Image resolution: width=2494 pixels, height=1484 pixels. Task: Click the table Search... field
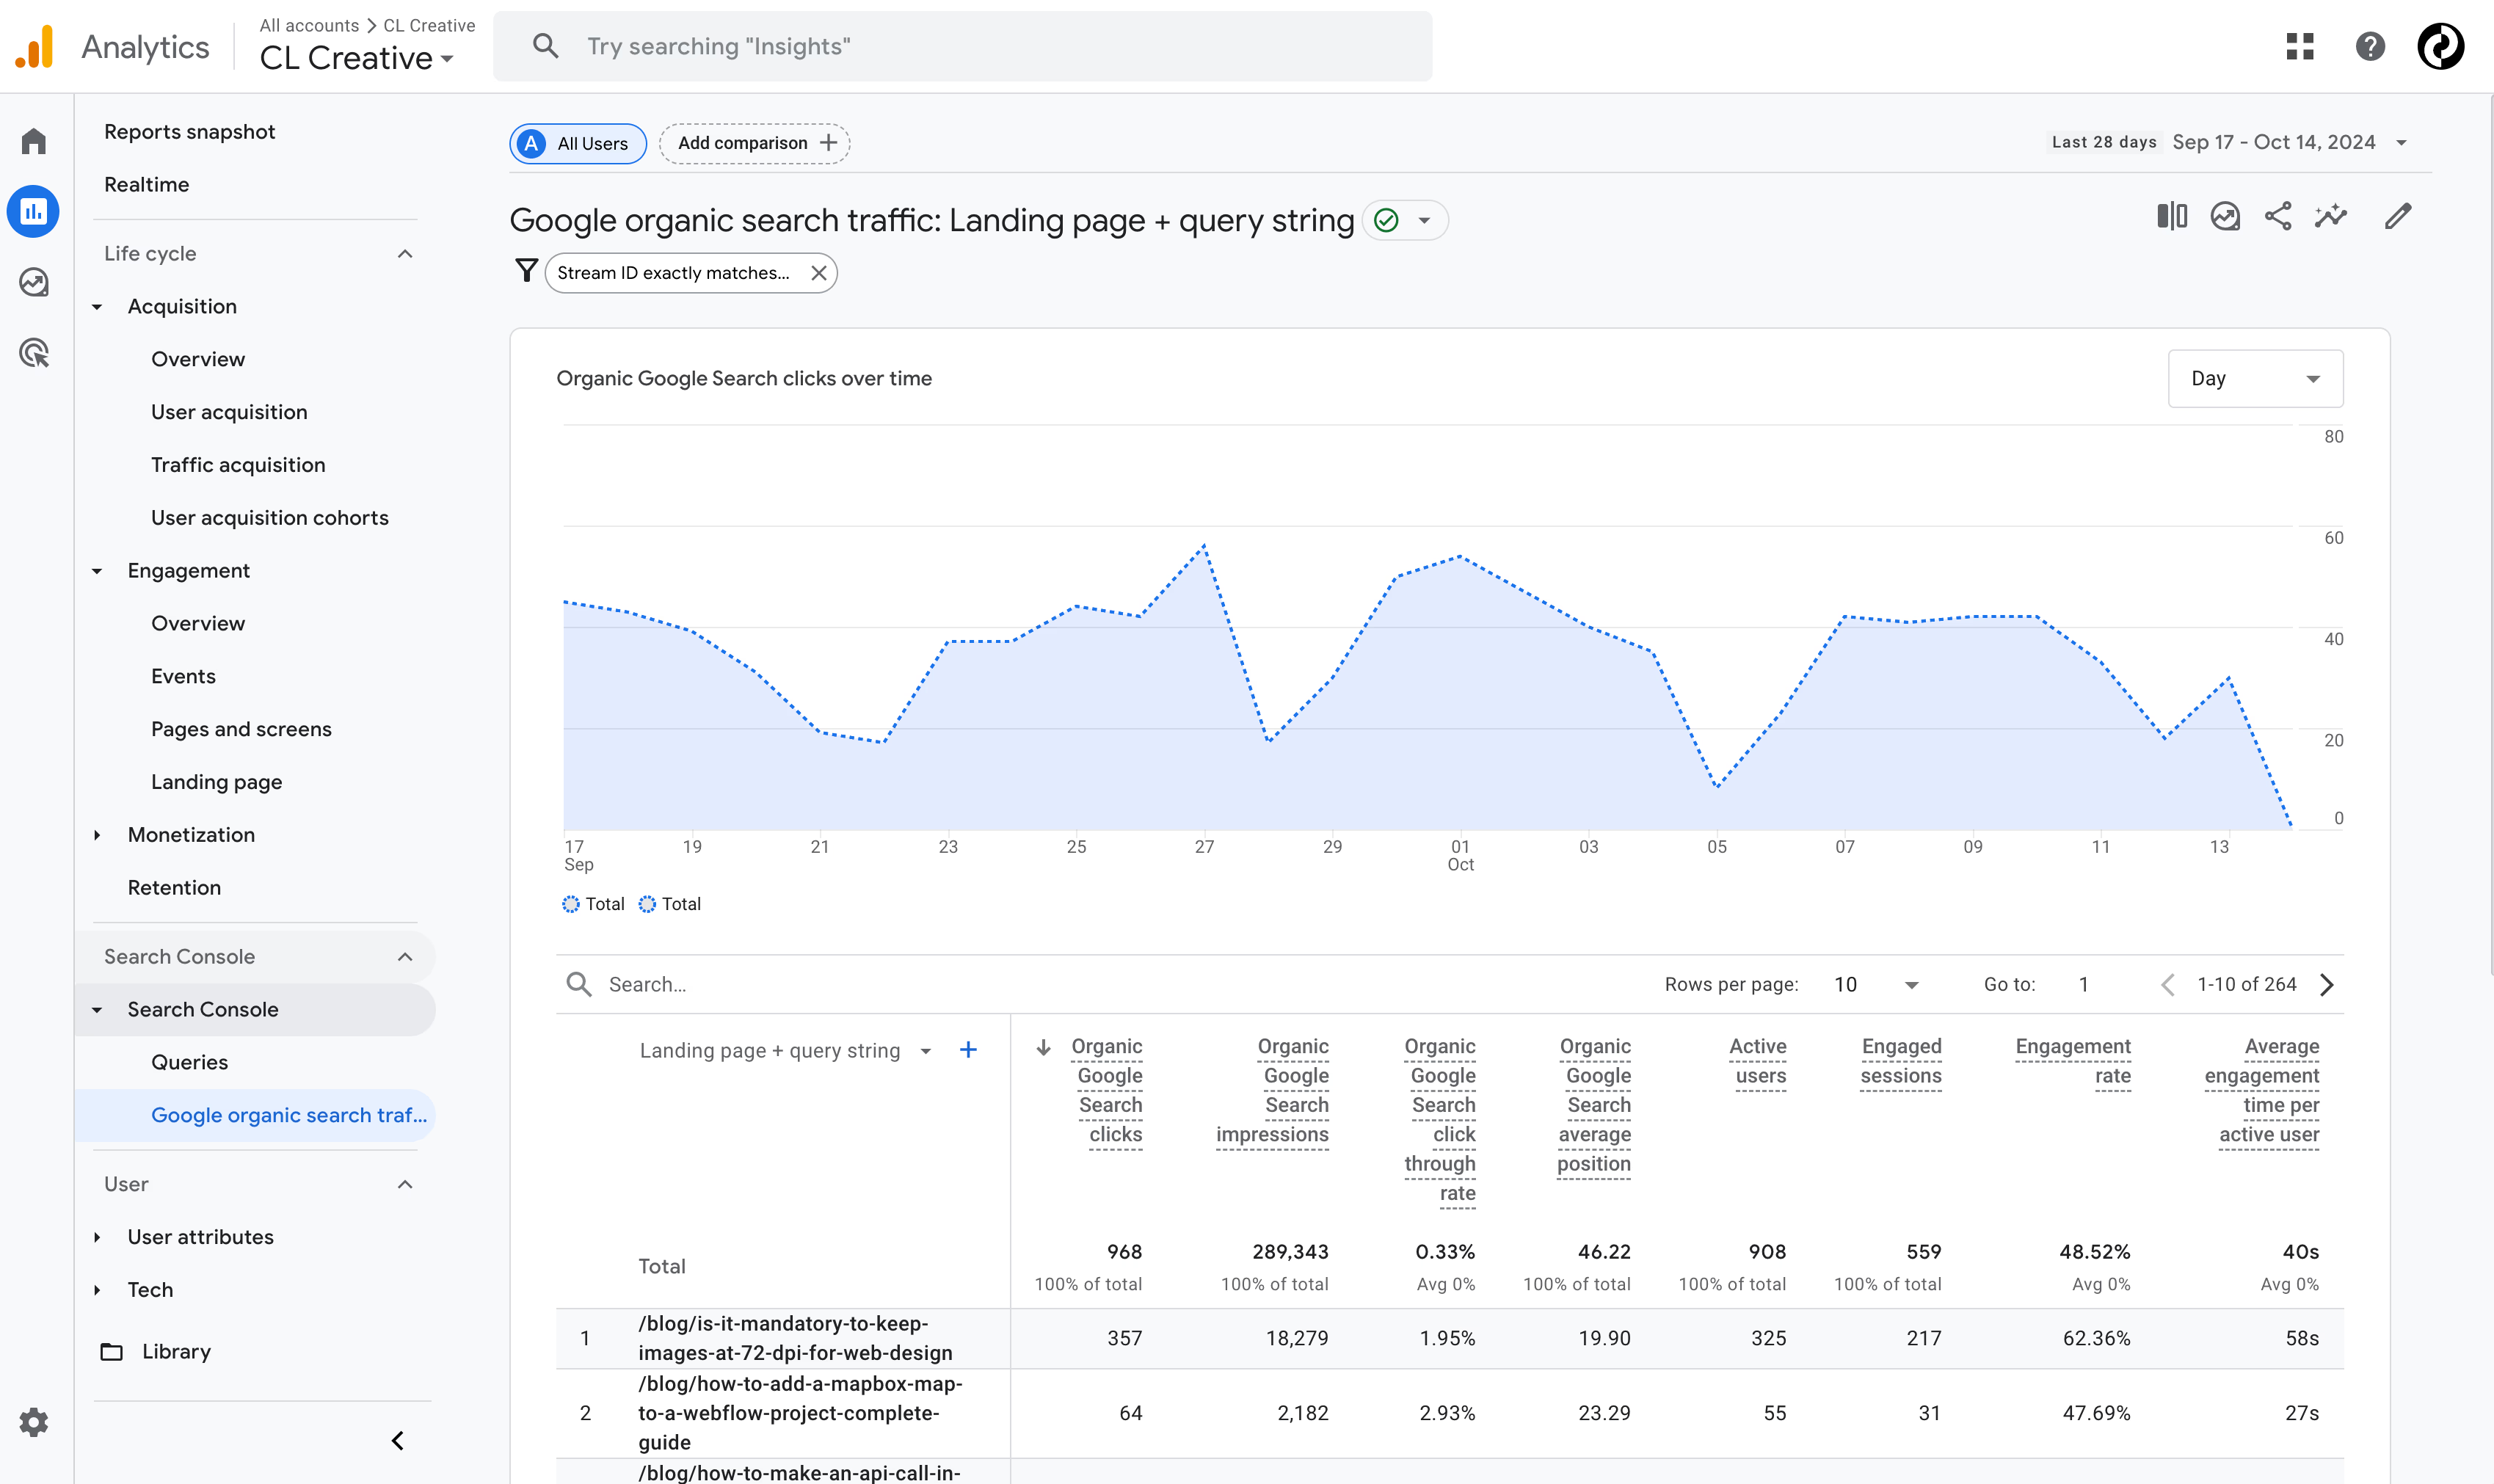(x=1100, y=985)
